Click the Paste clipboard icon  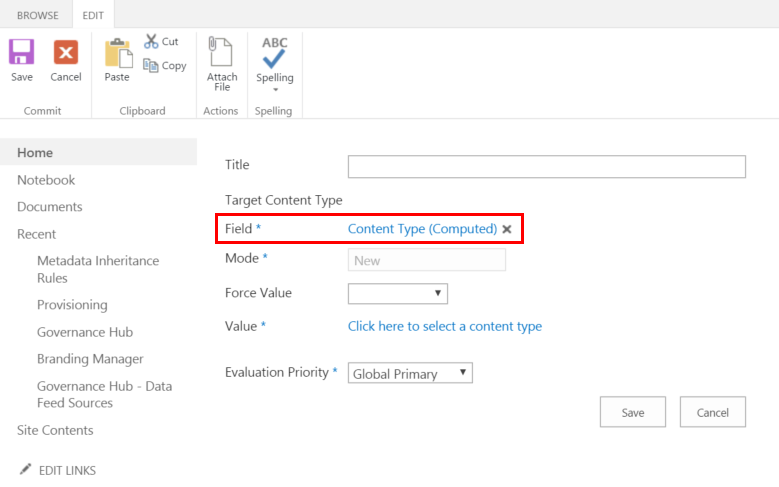[x=117, y=53]
